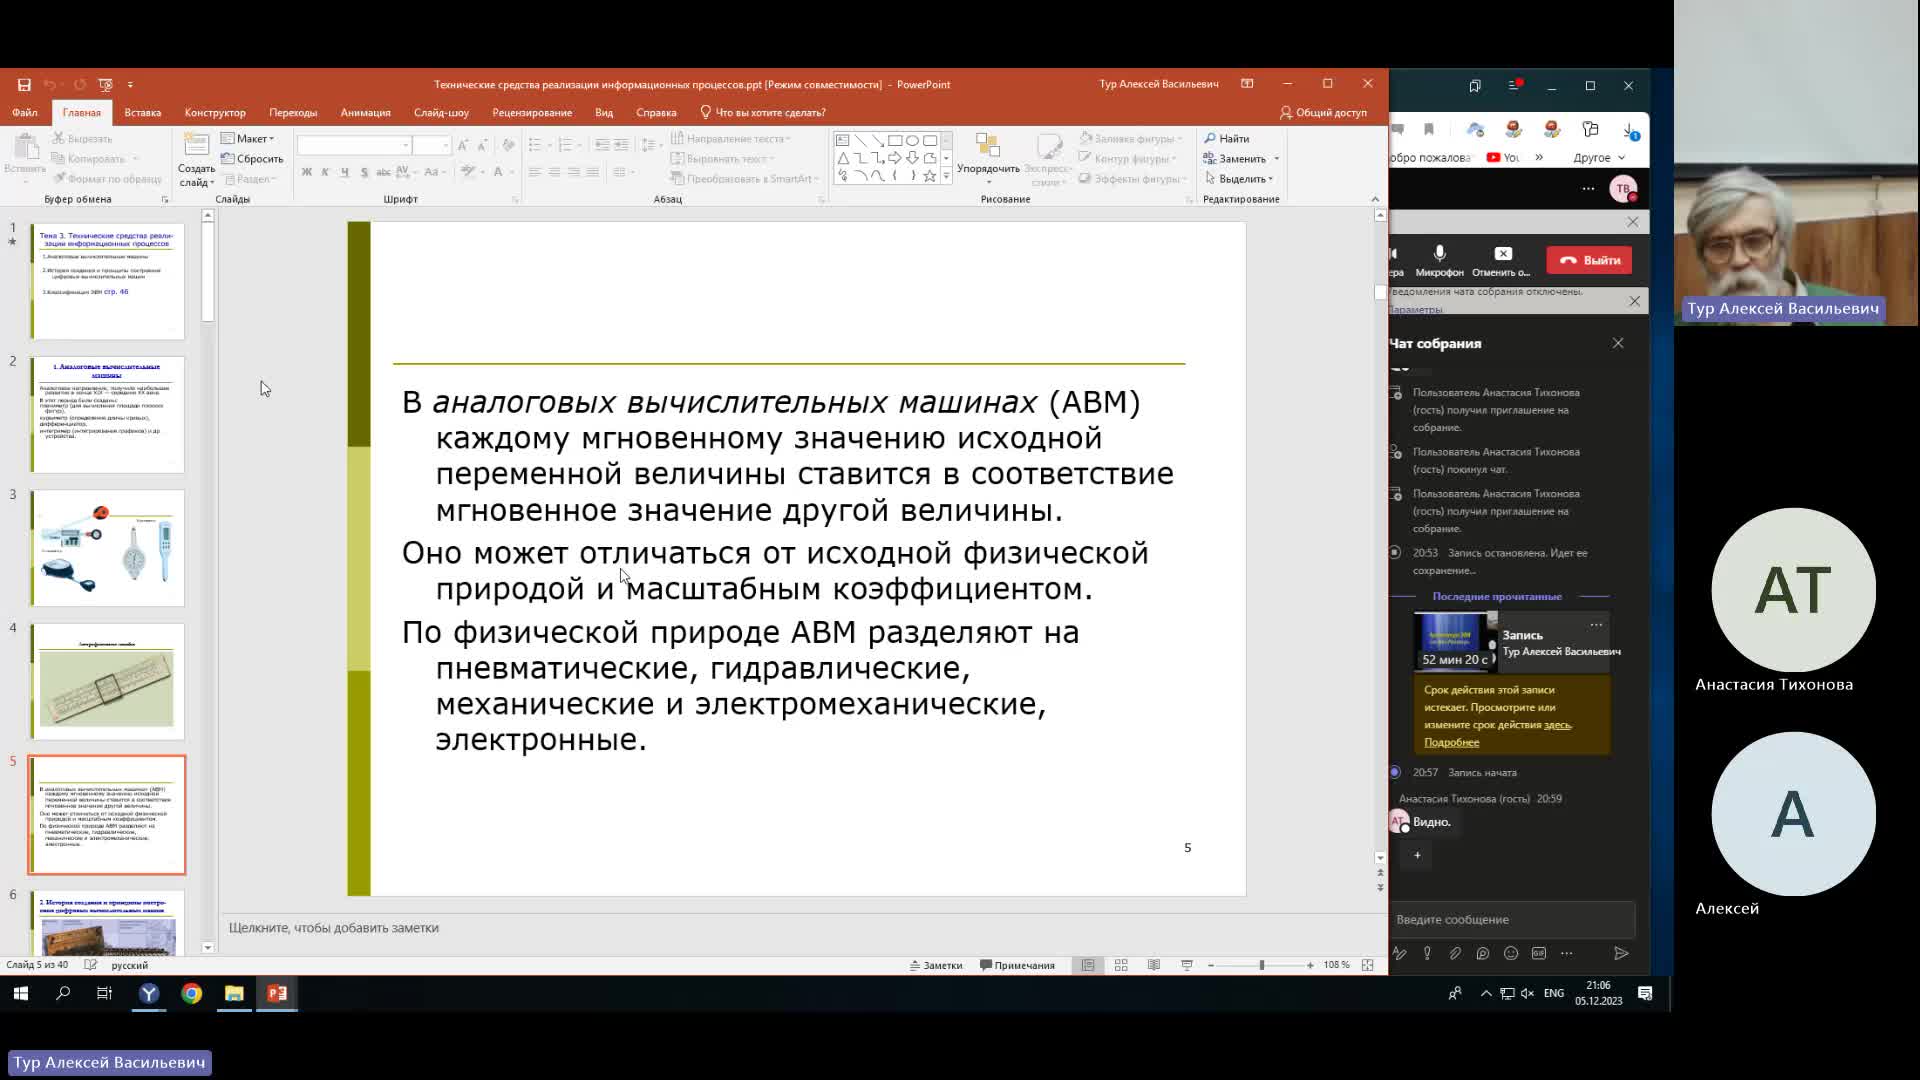Toggle underline (Ч) formatting
Screen dimensions: 1920x1080
pyautogui.click(x=344, y=172)
